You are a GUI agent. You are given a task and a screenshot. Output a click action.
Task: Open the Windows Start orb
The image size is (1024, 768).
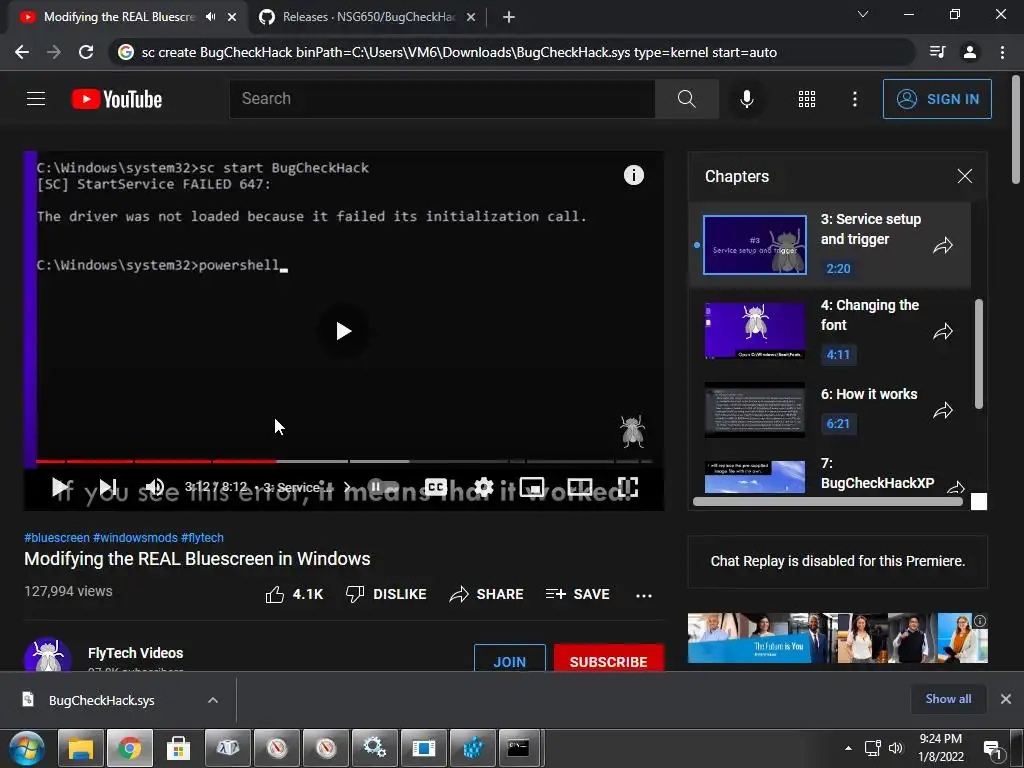(26, 748)
